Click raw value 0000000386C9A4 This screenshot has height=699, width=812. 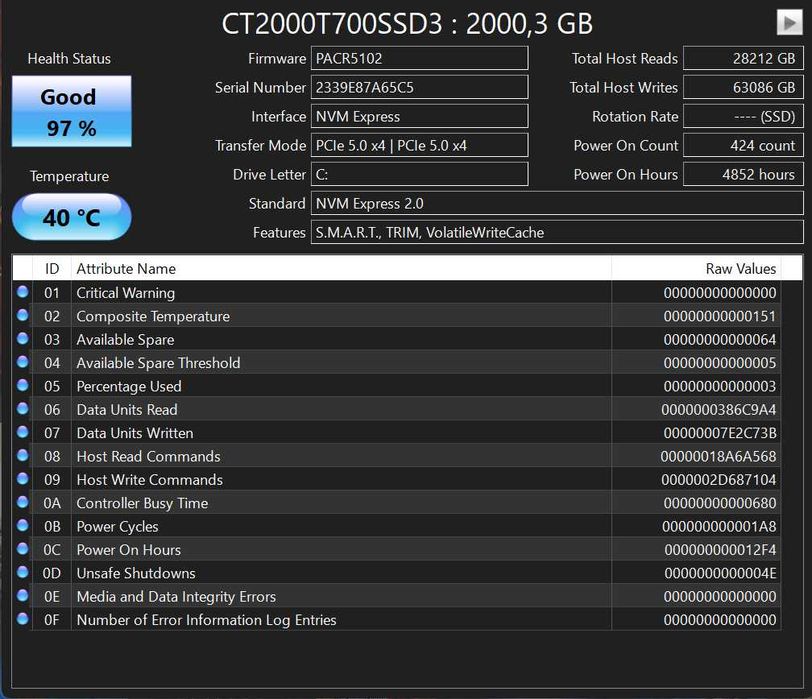(719, 410)
